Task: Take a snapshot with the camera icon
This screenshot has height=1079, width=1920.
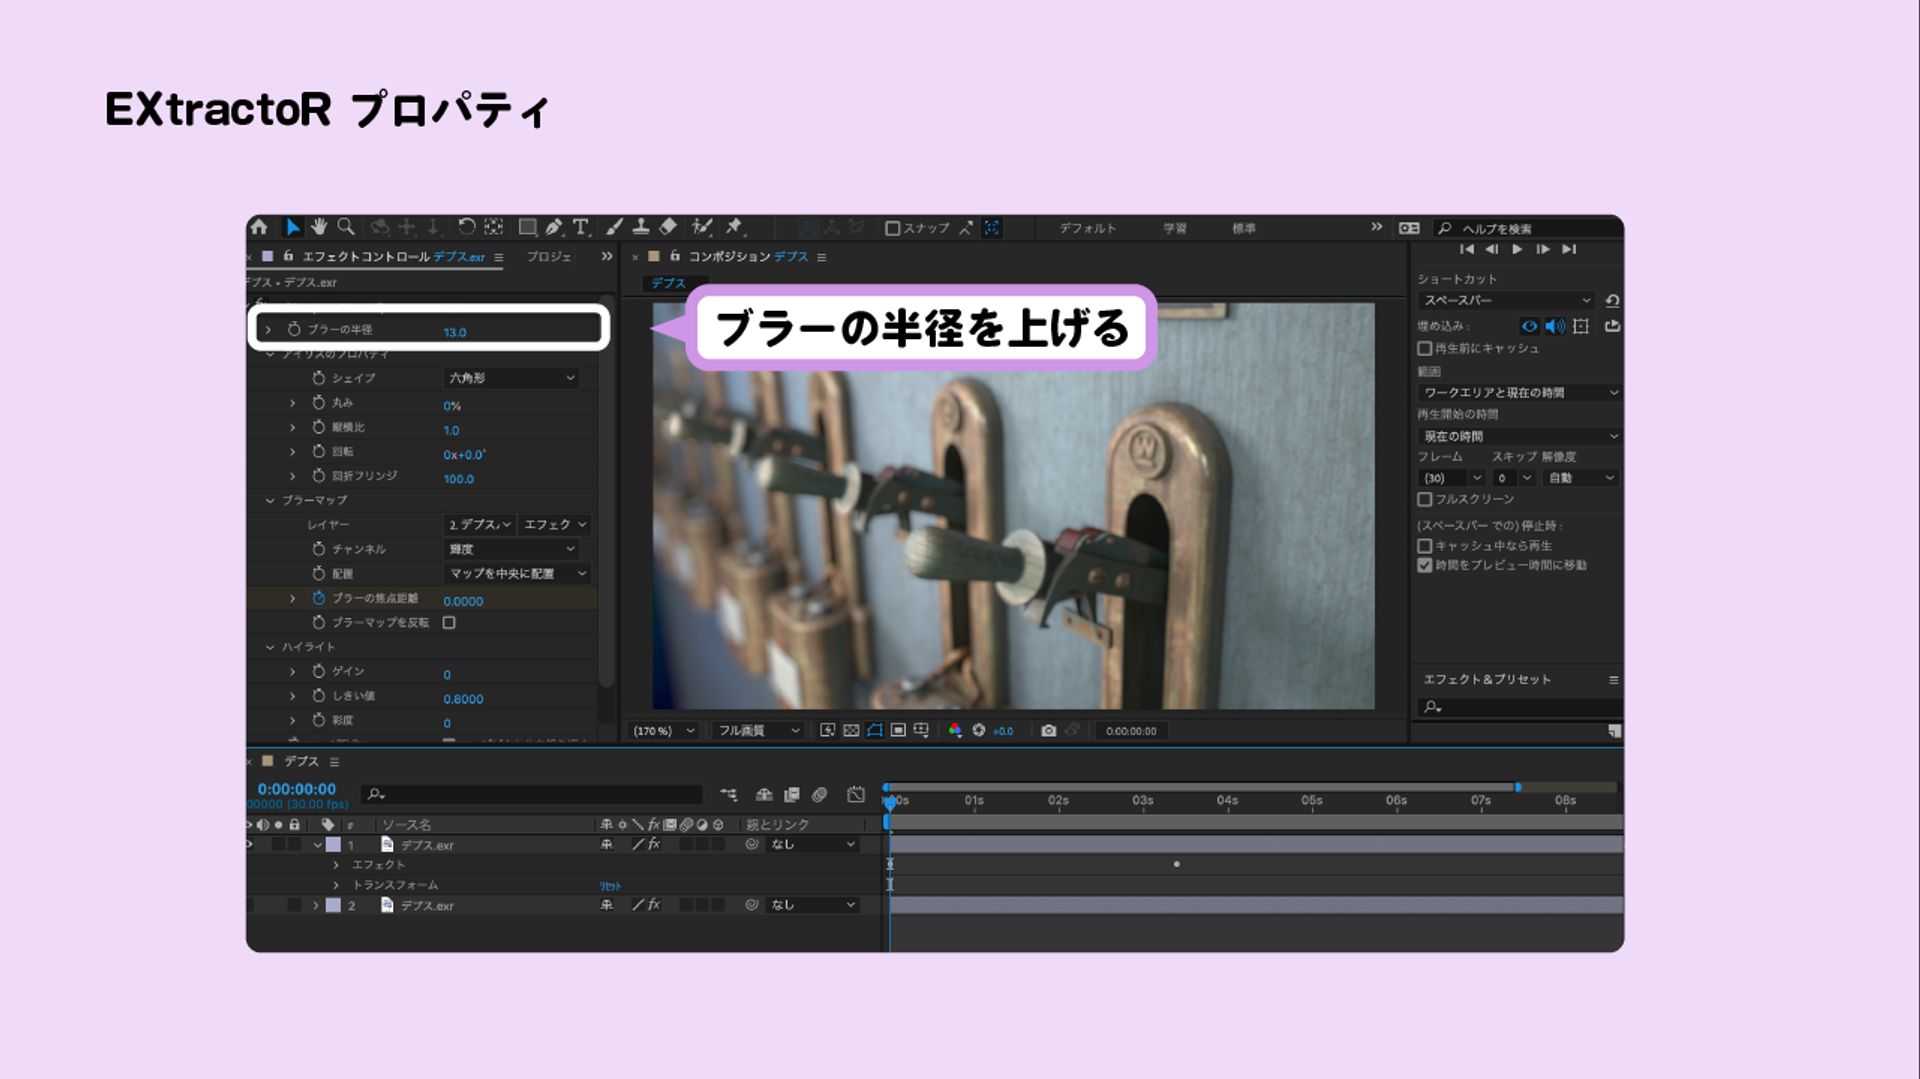Action: tap(1048, 731)
